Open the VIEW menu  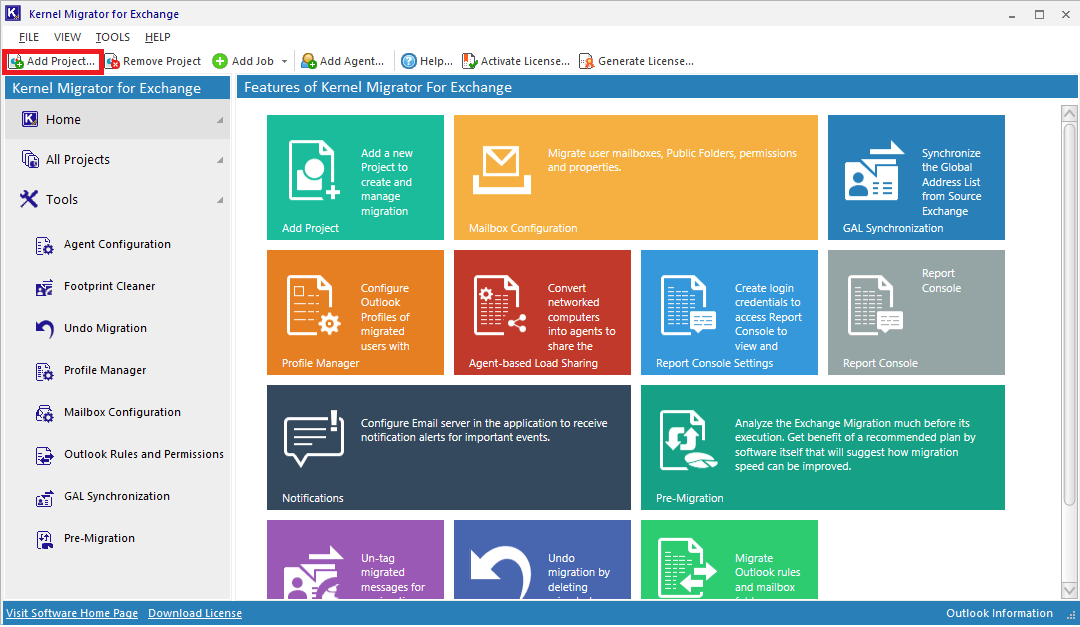tap(68, 37)
